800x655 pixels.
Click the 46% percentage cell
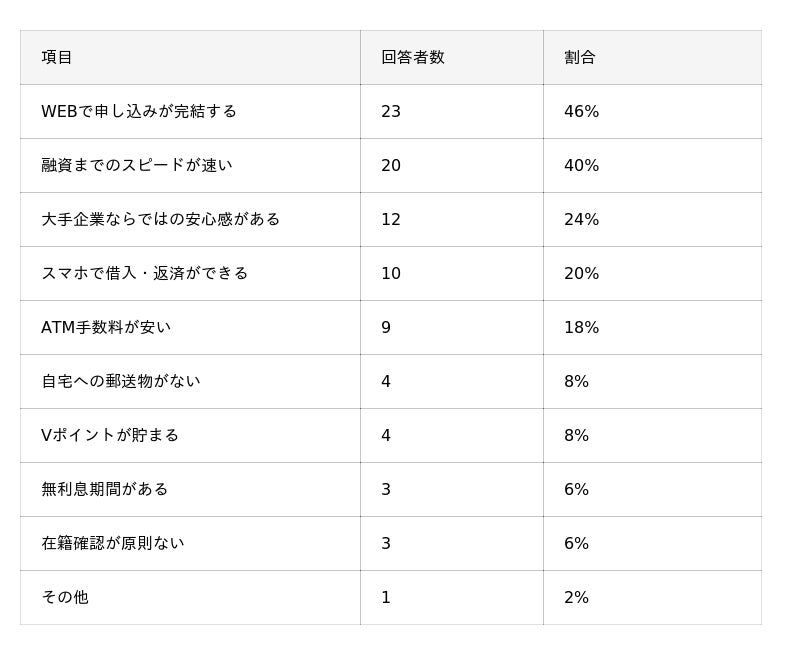tap(581, 111)
